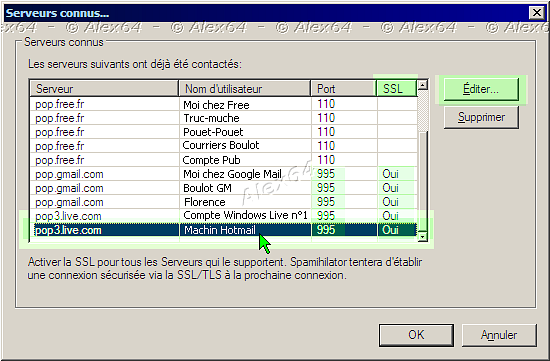
Task: Confirm with the OK button
Action: 416,335
